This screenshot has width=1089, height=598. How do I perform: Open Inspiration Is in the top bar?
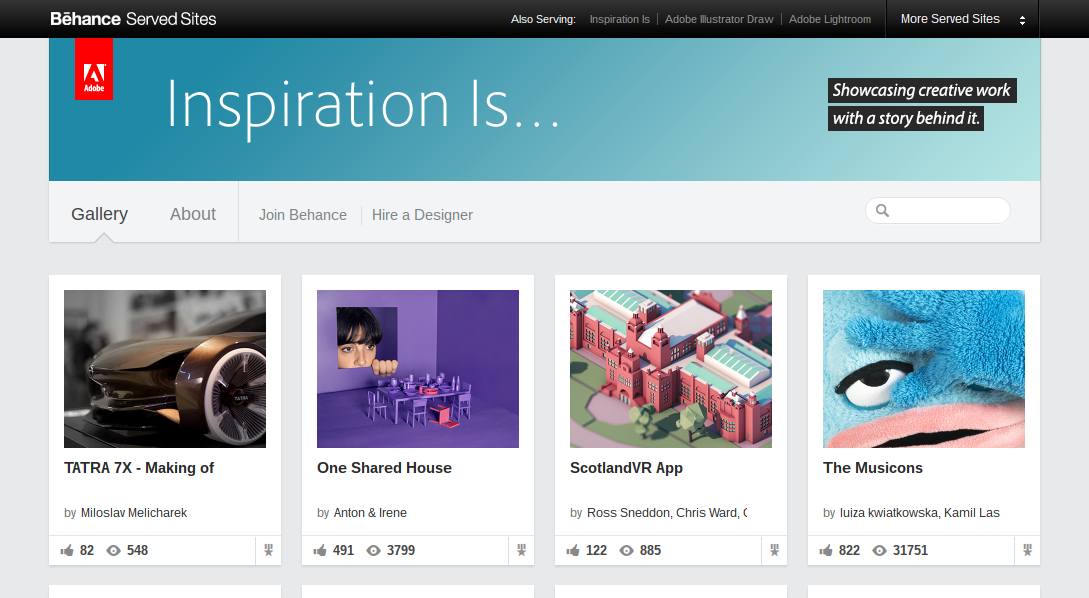[620, 19]
